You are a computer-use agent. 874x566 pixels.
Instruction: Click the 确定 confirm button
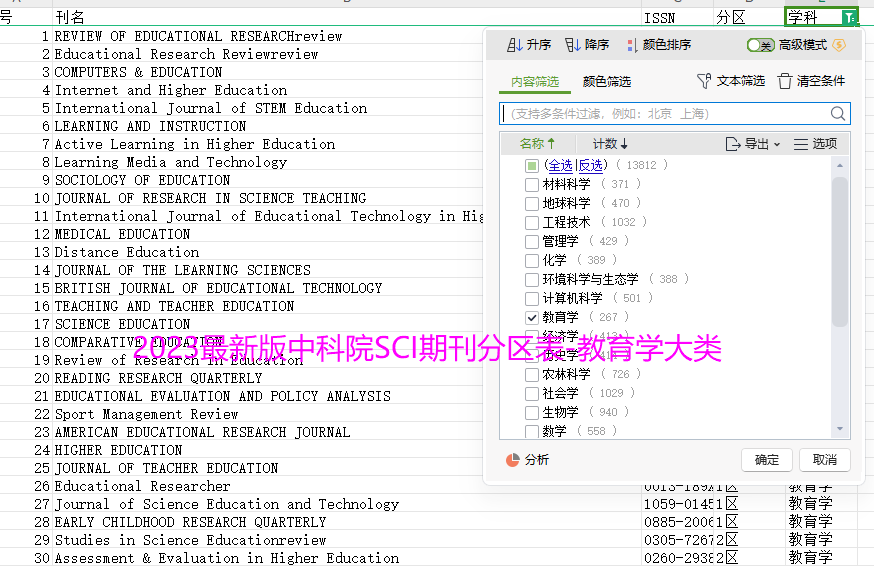click(x=767, y=460)
